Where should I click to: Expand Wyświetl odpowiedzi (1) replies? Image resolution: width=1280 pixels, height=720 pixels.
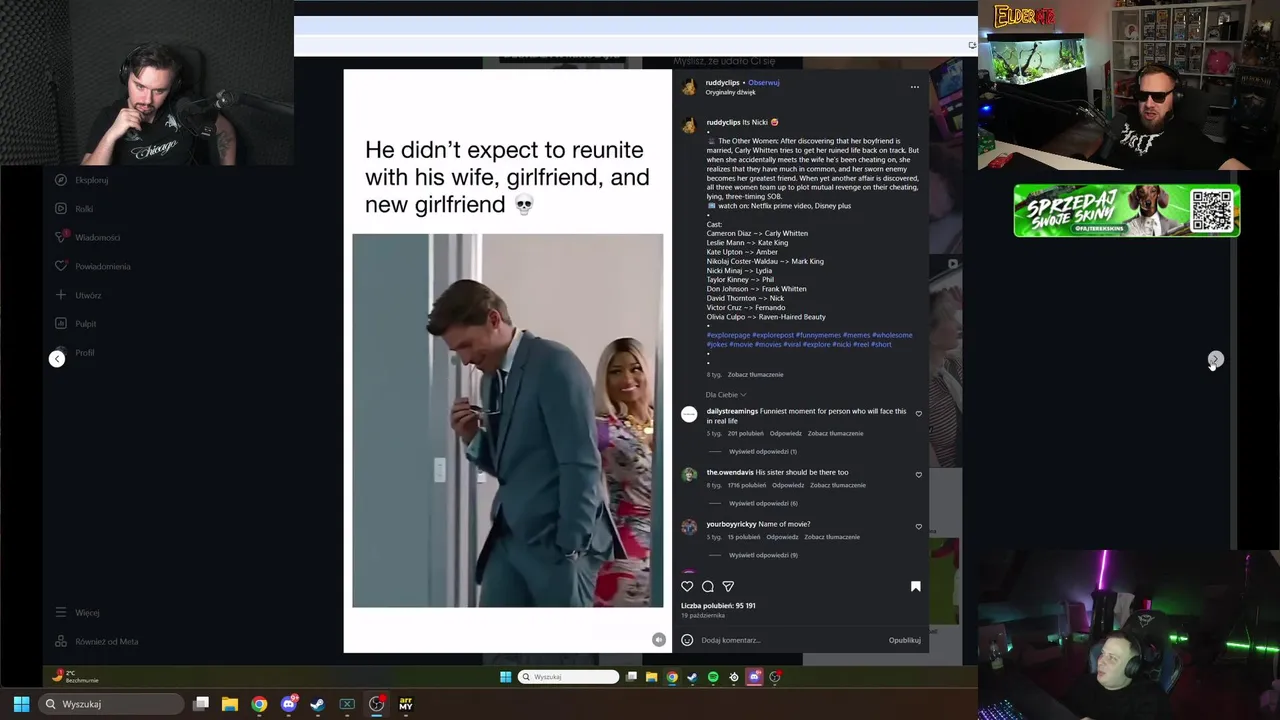pyautogui.click(x=763, y=451)
